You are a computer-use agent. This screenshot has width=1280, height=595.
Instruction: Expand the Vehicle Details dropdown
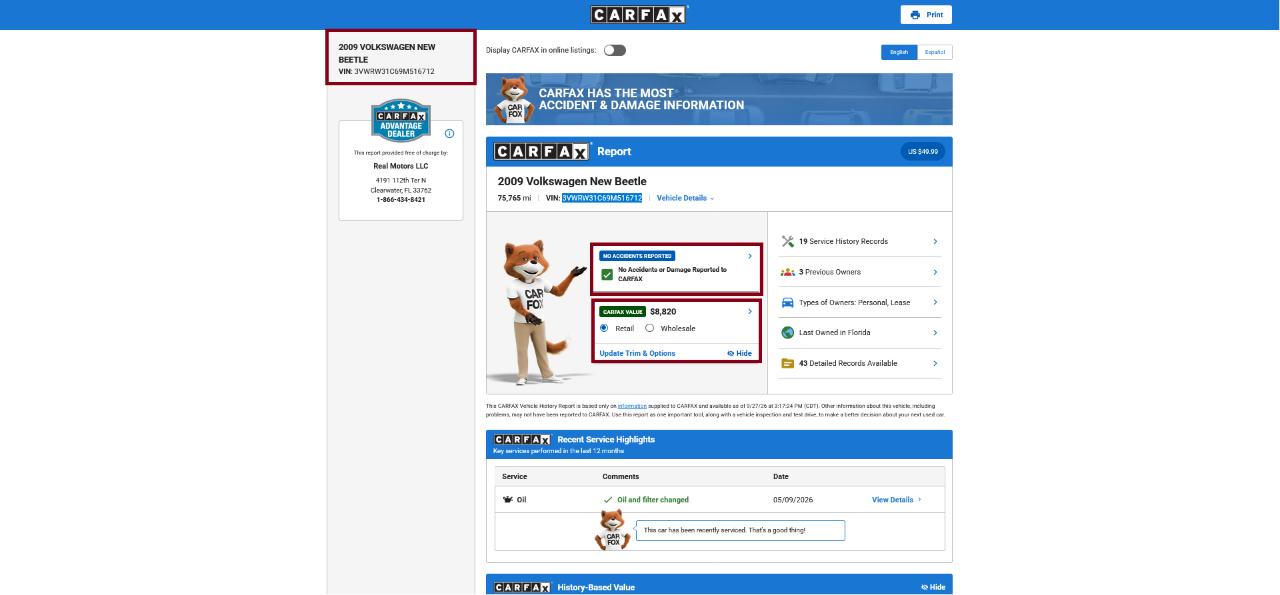(685, 198)
